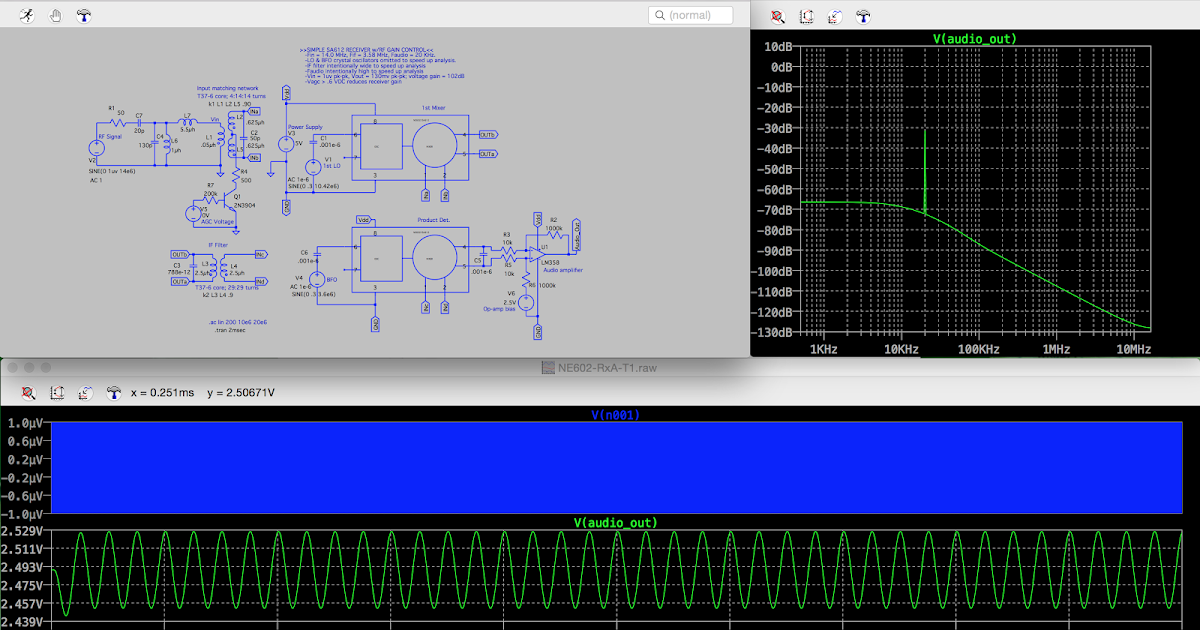Image resolution: width=1200 pixels, height=630 pixels.
Task: Open plot settings icon in the AC plot toolbar
Action: click(x=834, y=16)
